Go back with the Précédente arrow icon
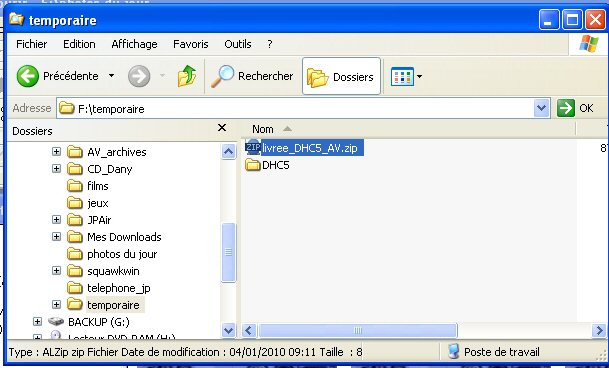The height and width of the screenshot is (368, 609). pyautogui.click(x=28, y=76)
